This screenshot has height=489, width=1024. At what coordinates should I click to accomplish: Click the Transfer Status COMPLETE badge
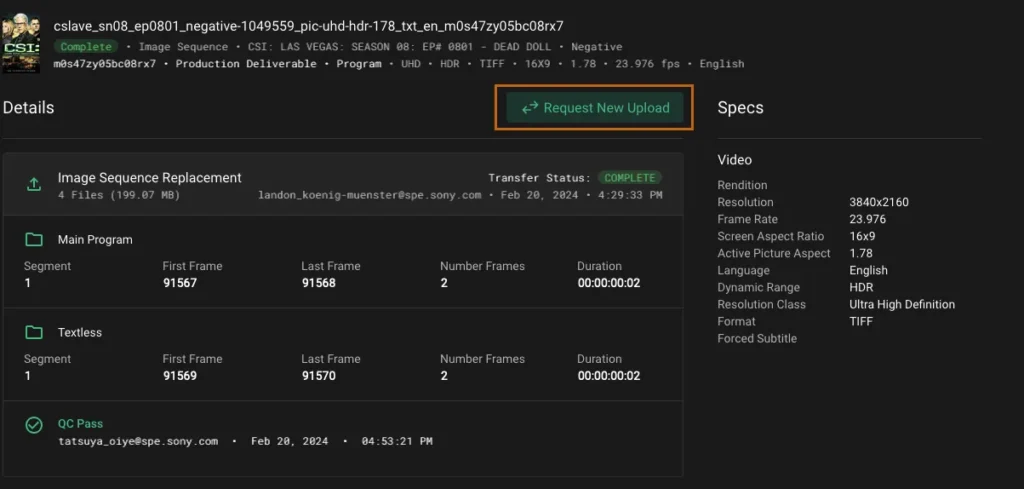629,178
